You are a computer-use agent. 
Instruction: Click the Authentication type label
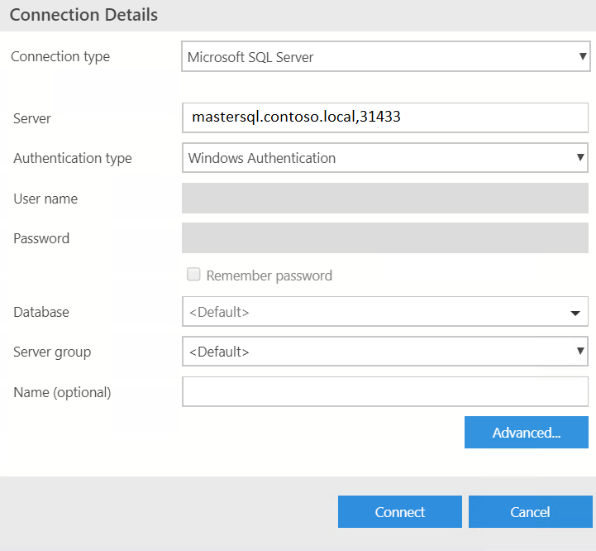coord(73,158)
